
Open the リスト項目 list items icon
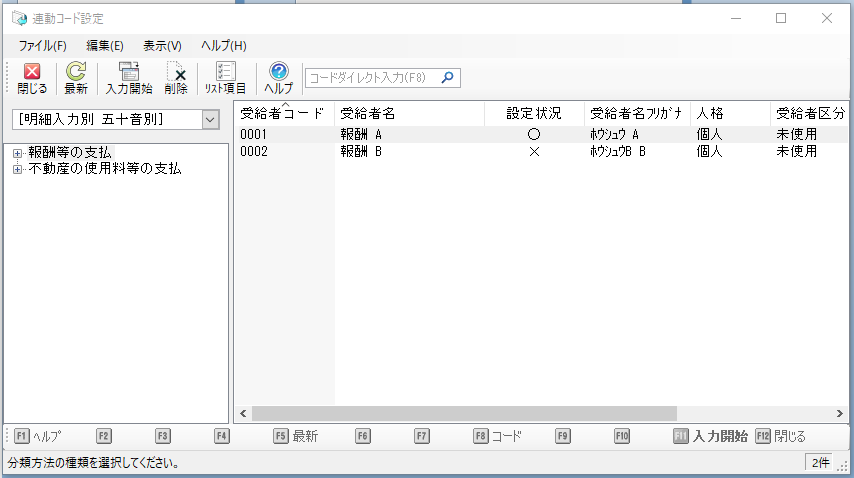(225, 73)
